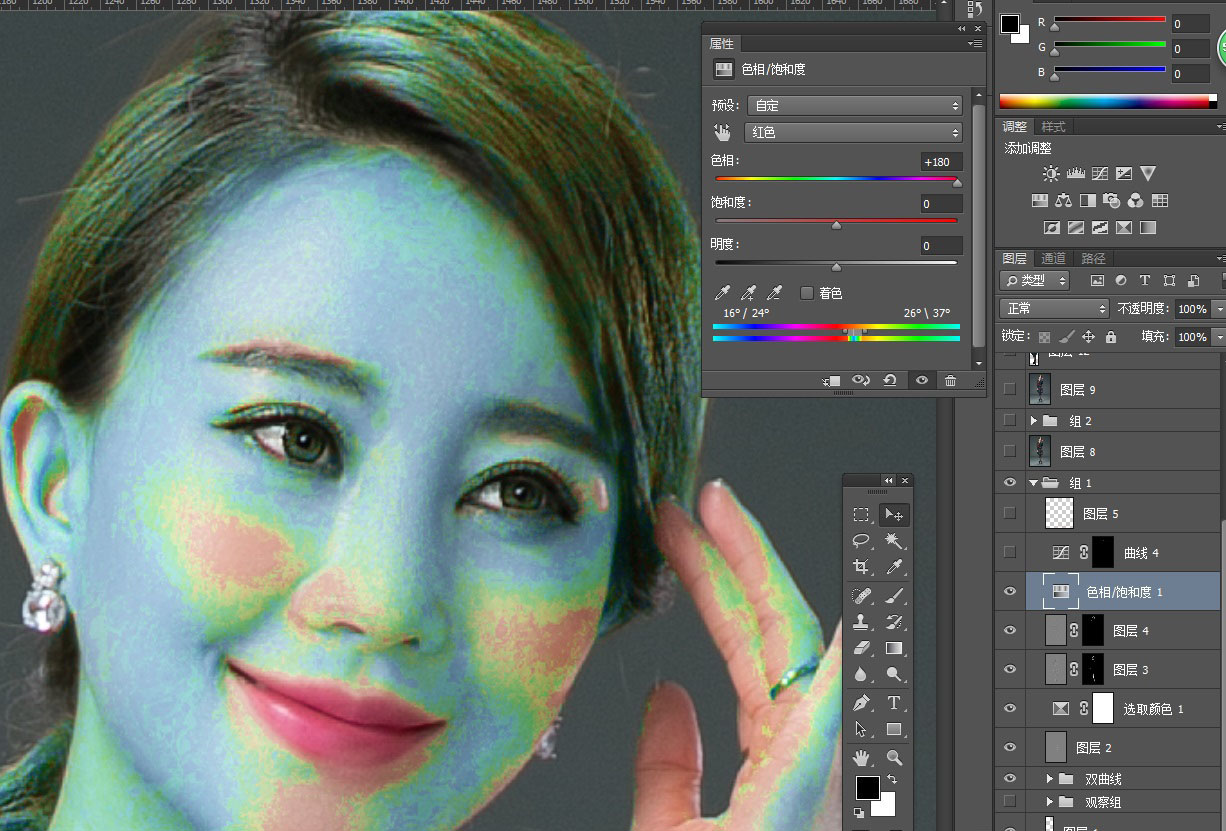Viewport: 1226px width, 831px height.
Task: Hide the 图层 2 layer
Action: click(1009, 747)
